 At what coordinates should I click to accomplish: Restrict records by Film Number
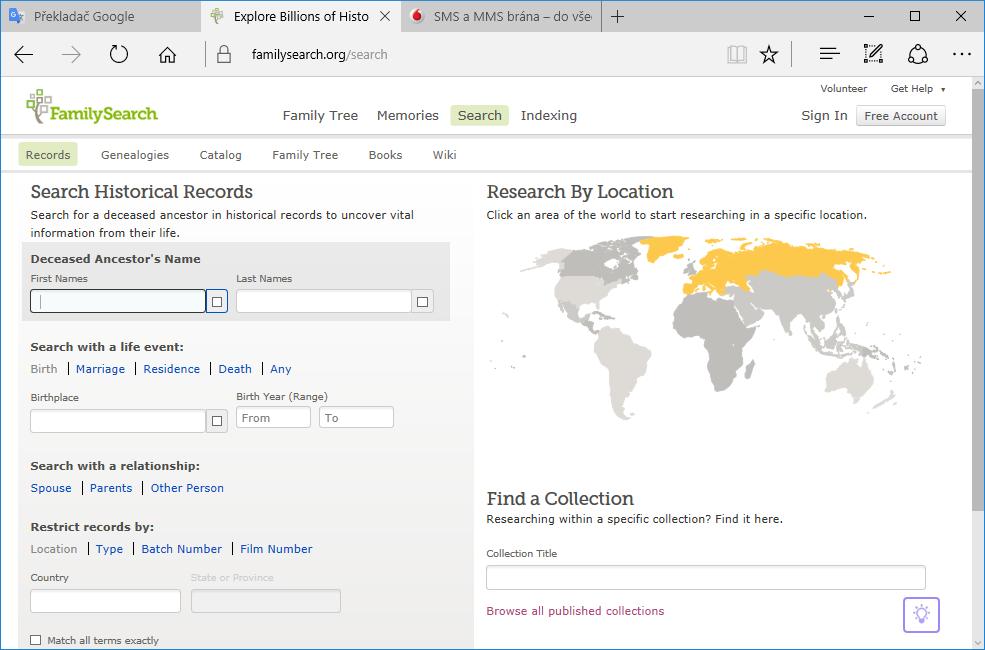[276, 549]
